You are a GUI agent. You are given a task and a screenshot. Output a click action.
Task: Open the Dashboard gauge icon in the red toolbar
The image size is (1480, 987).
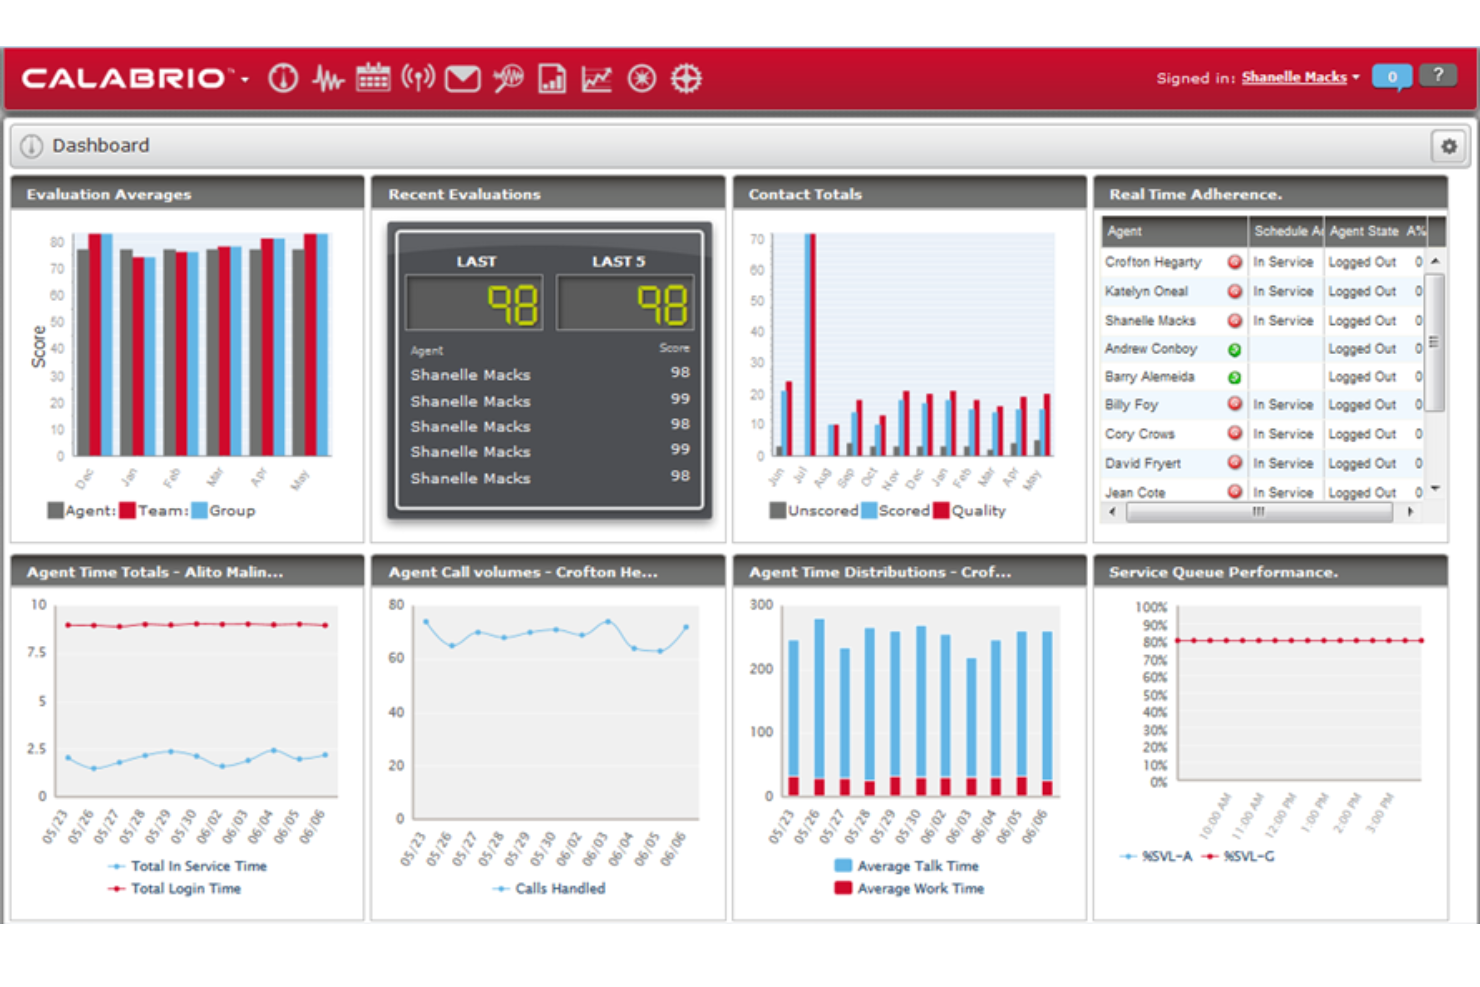283,78
